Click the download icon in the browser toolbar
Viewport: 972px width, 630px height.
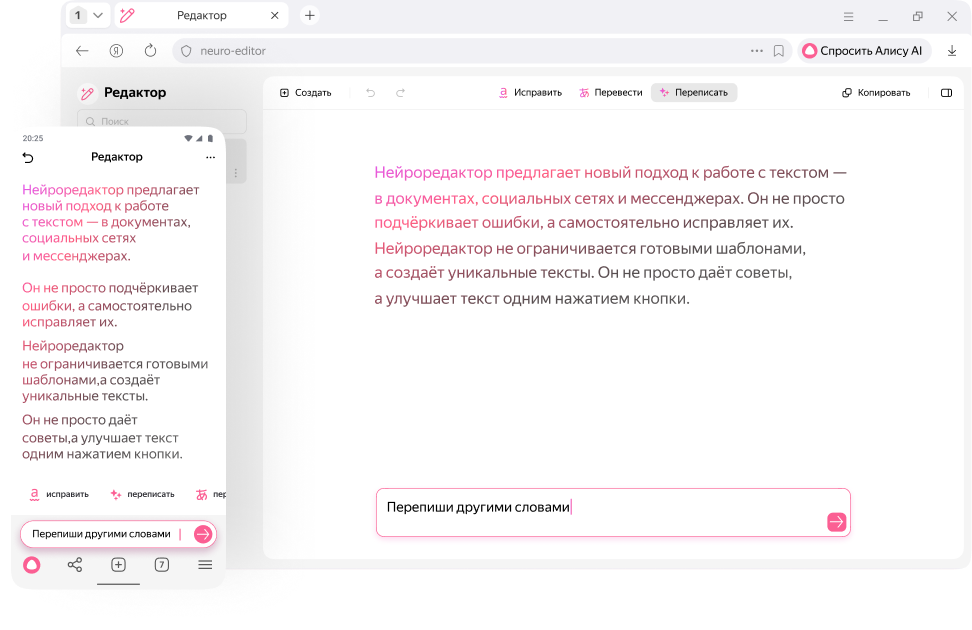[x=951, y=50]
